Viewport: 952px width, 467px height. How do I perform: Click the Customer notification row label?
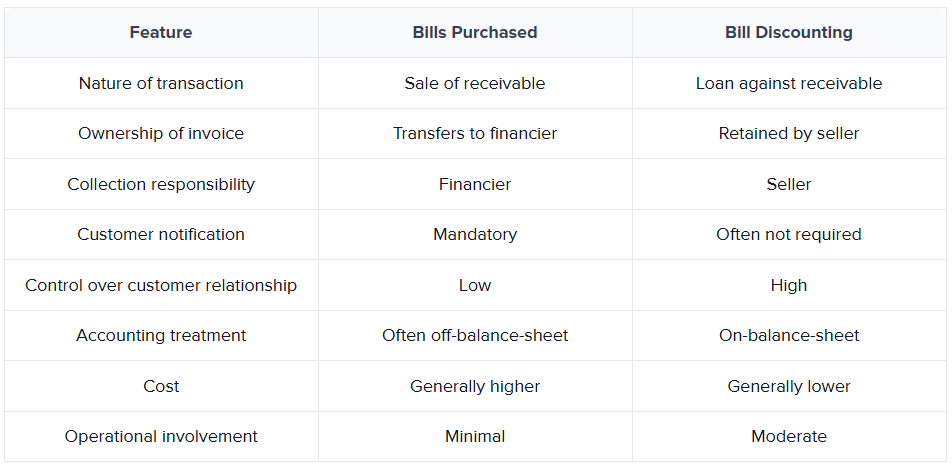161,235
